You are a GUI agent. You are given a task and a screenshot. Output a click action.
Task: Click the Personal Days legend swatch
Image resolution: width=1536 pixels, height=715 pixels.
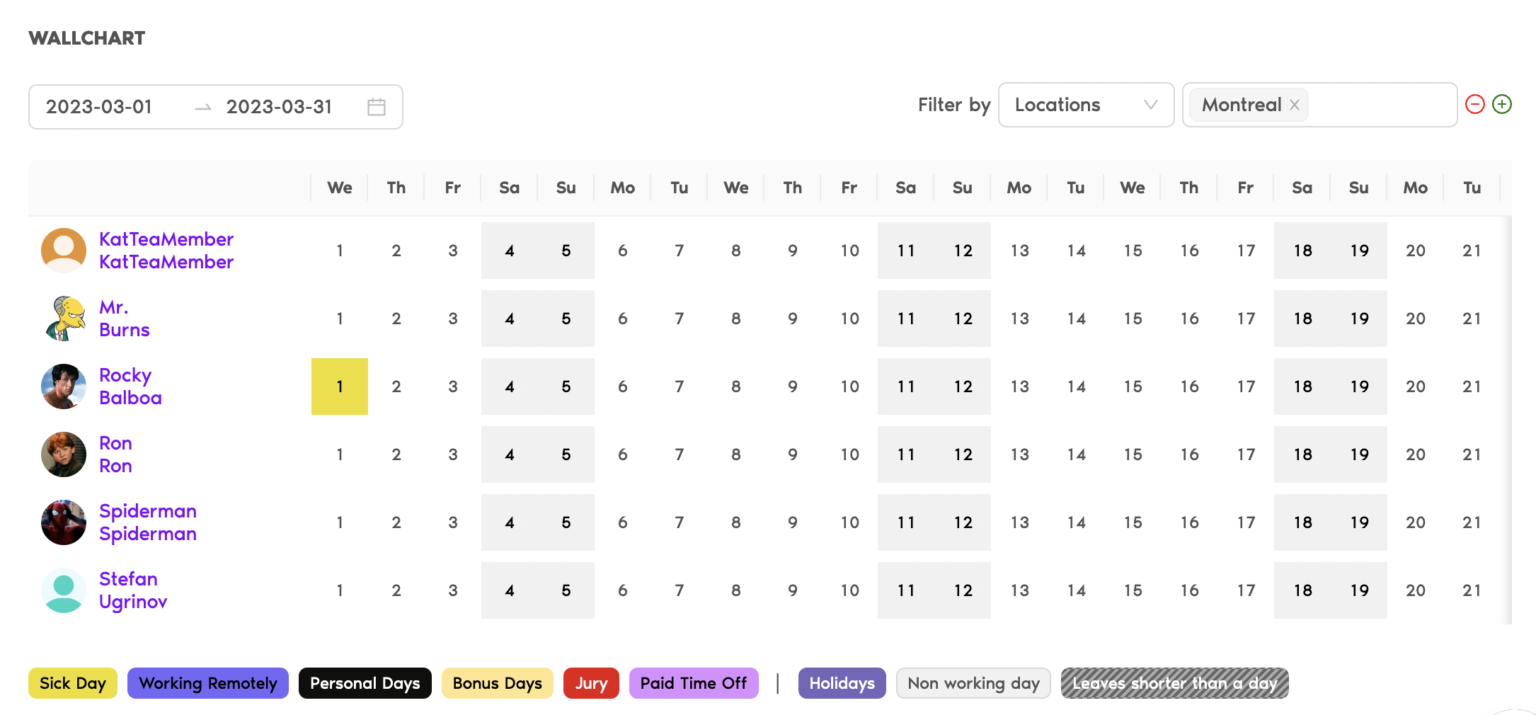(365, 683)
